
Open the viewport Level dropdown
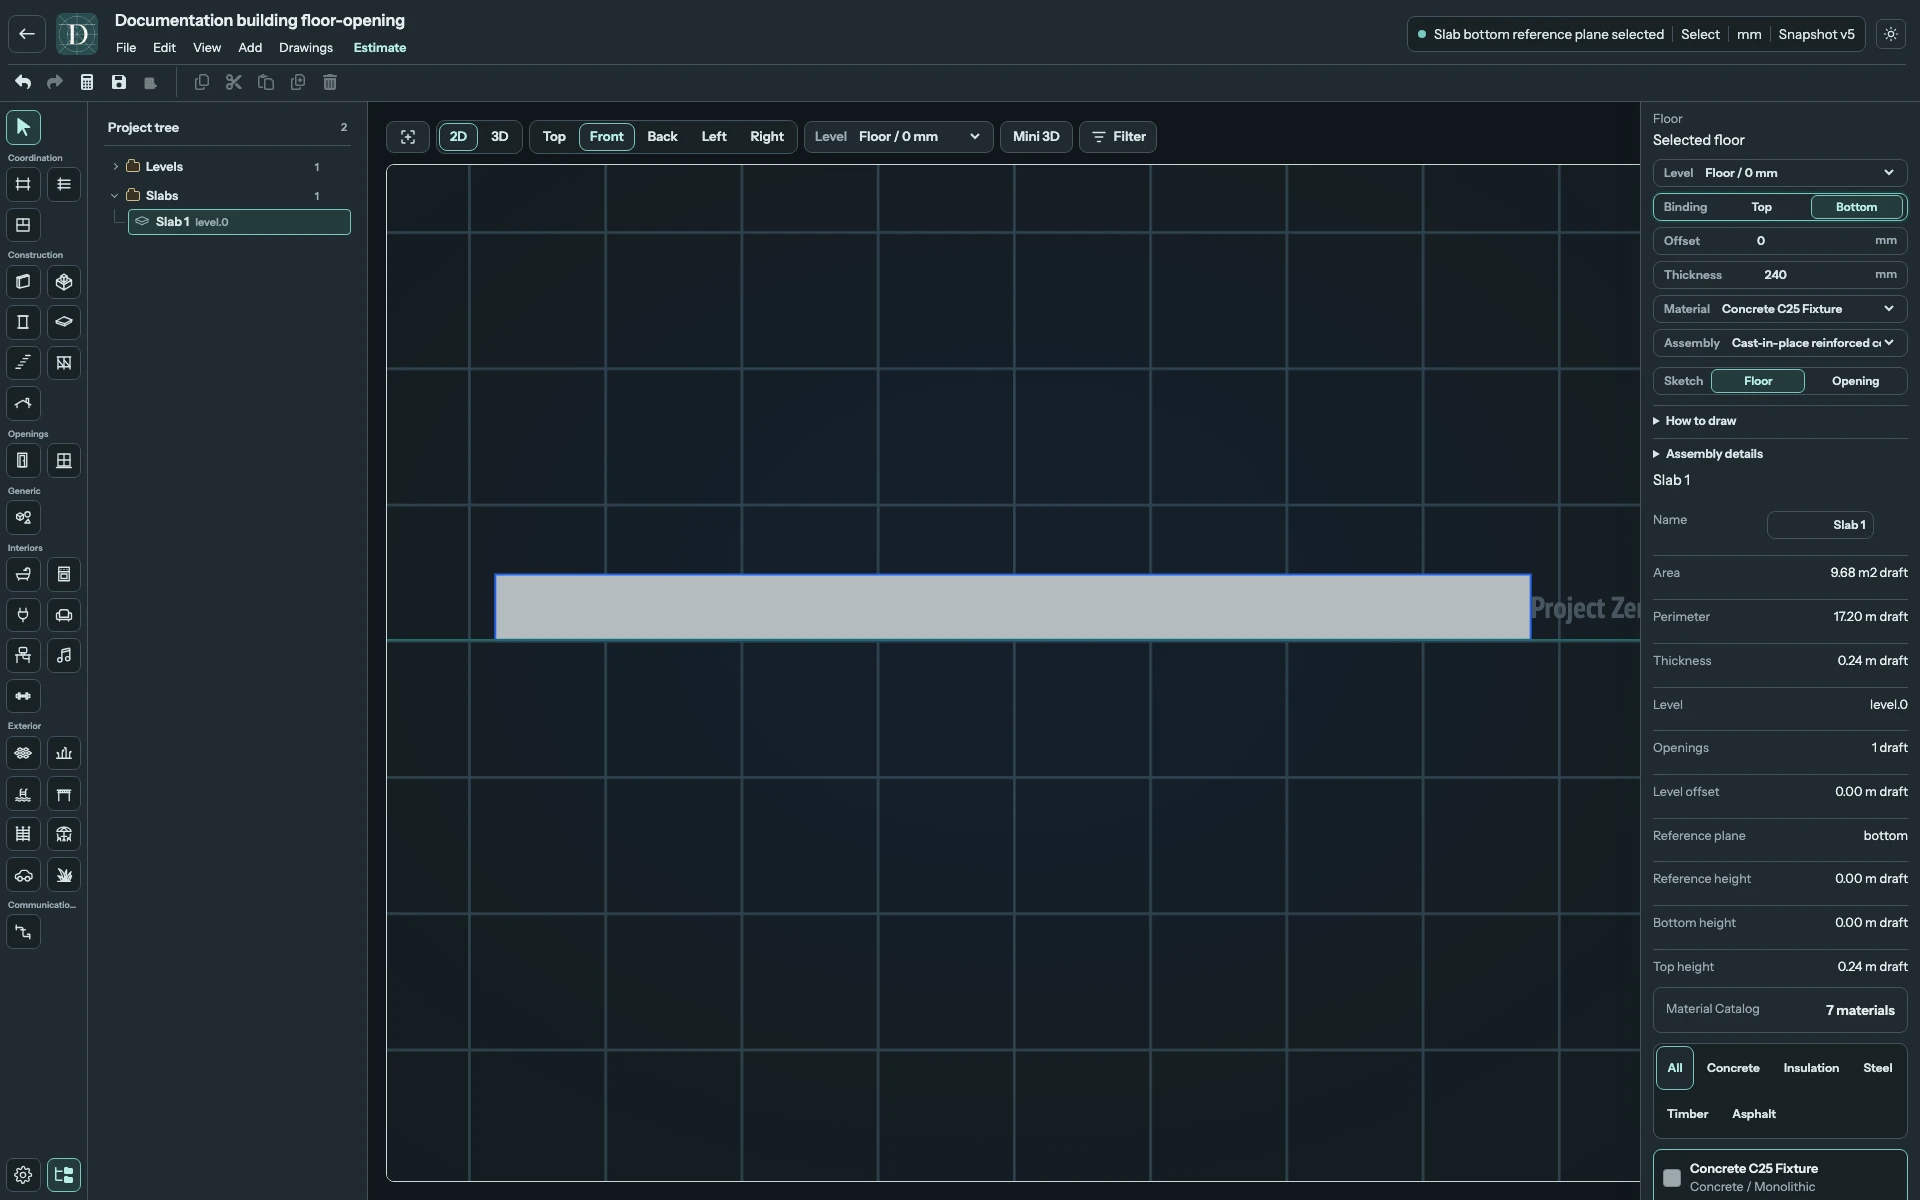click(x=898, y=137)
